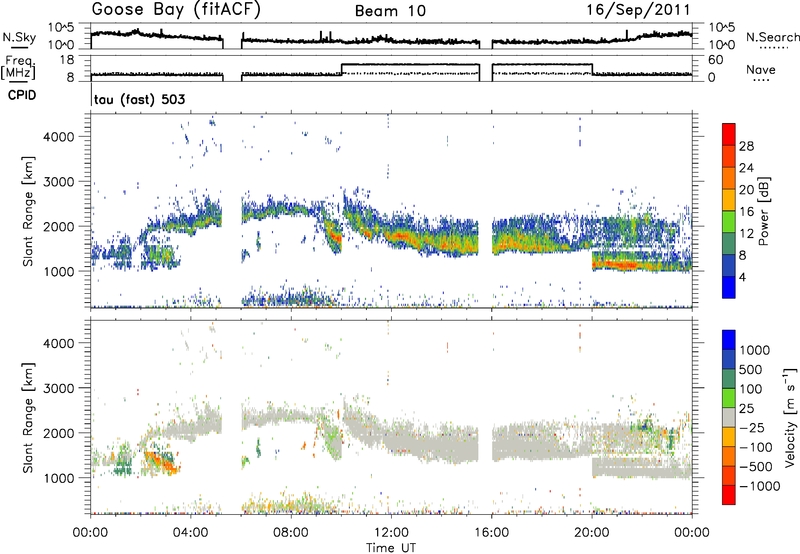Select the '-500' label on Velocity colorbar

pos(756,467)
